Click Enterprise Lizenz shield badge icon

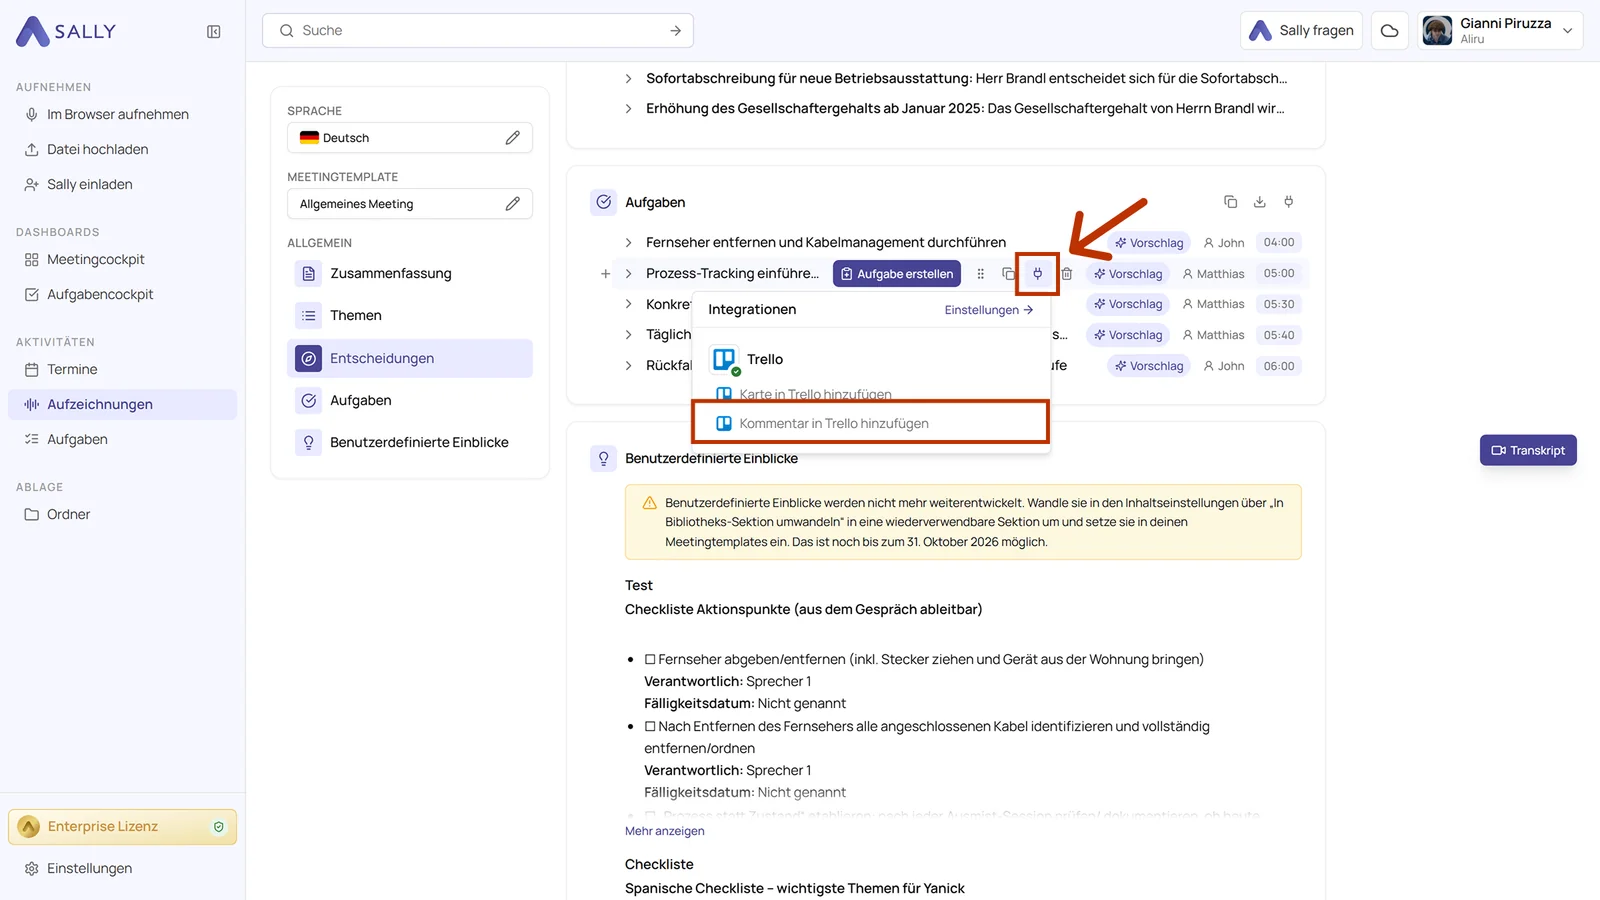pyautogui.click(x=219, y=827)
